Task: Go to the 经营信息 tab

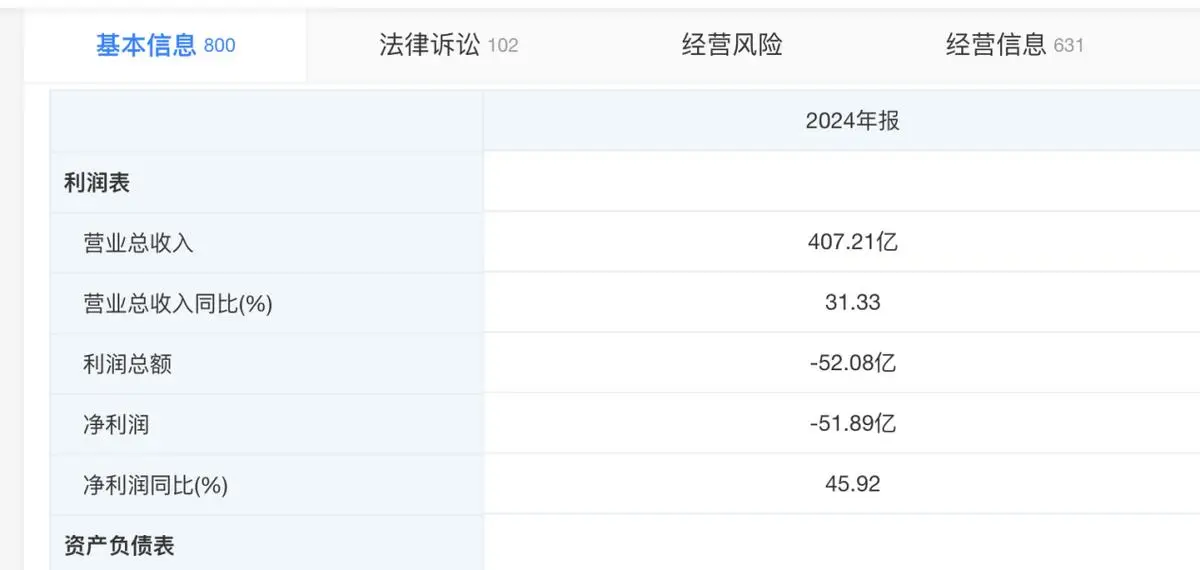Action: [x=1014, y=45]
